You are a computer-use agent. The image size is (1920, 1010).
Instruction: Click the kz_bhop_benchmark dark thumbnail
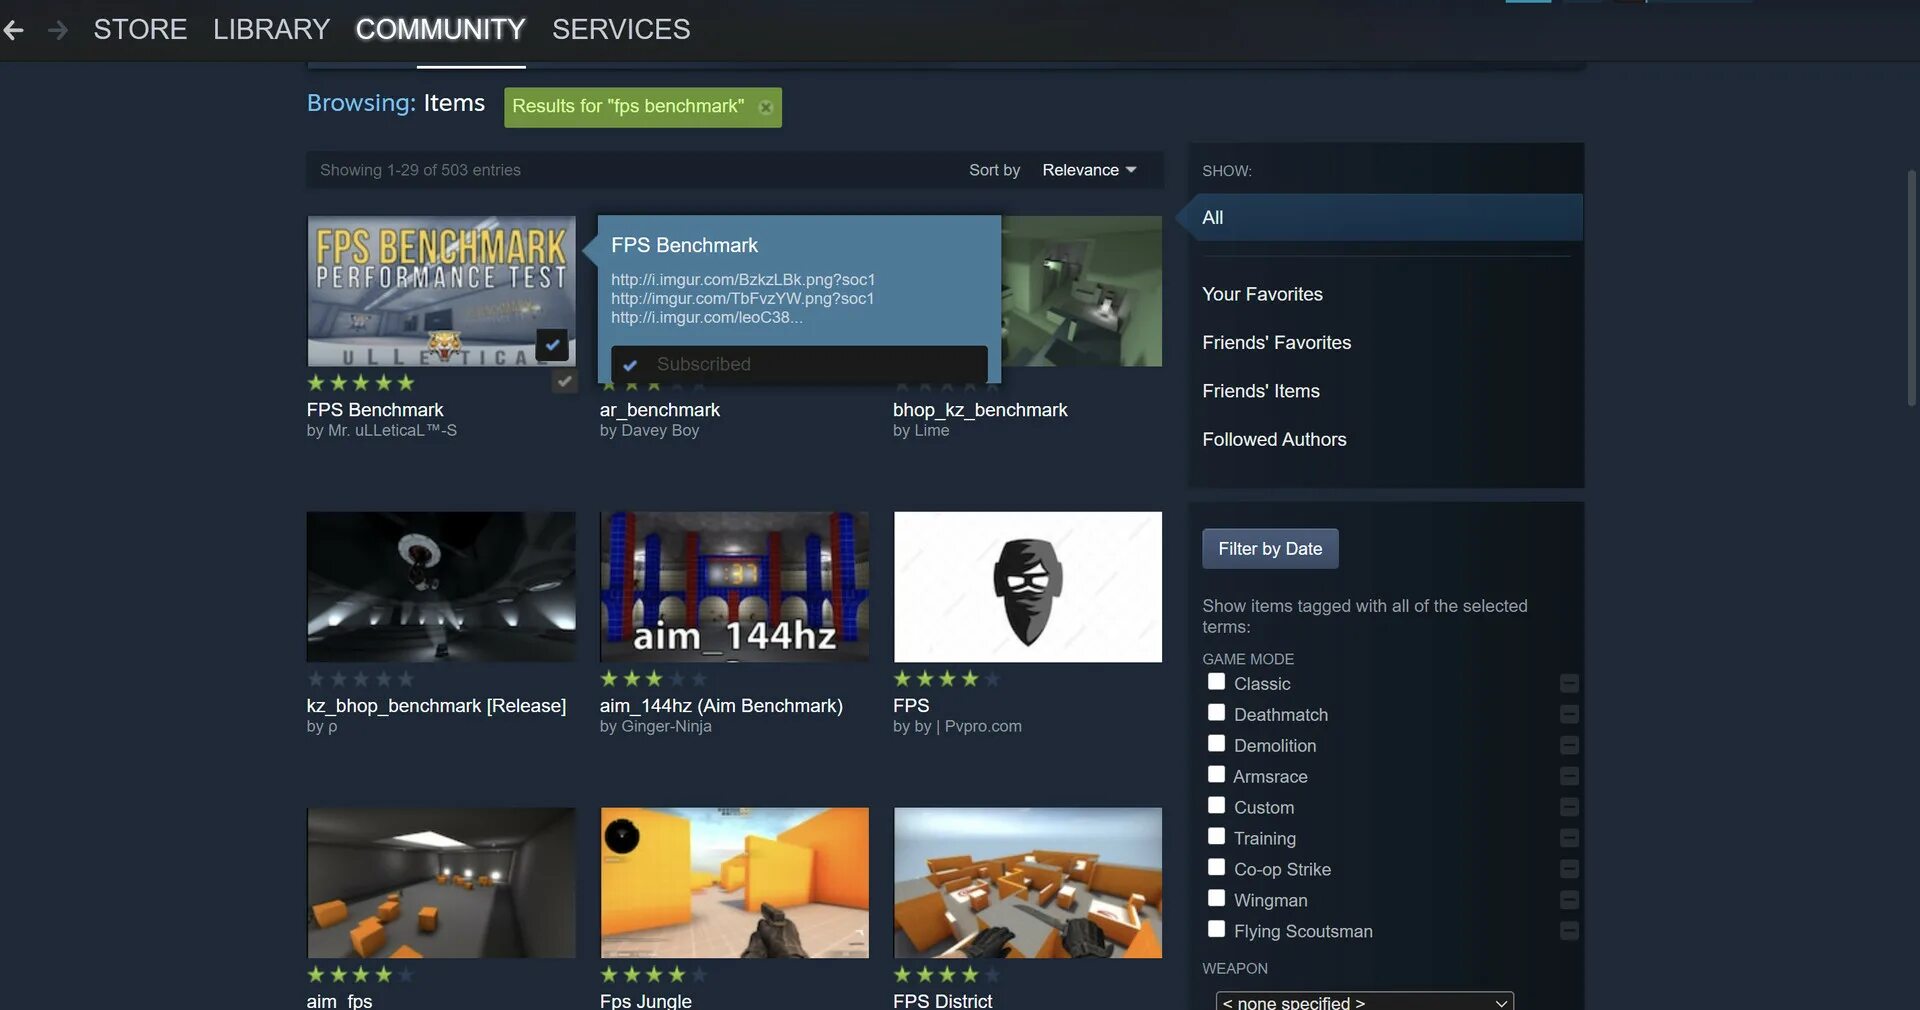[x=441, y=587]
